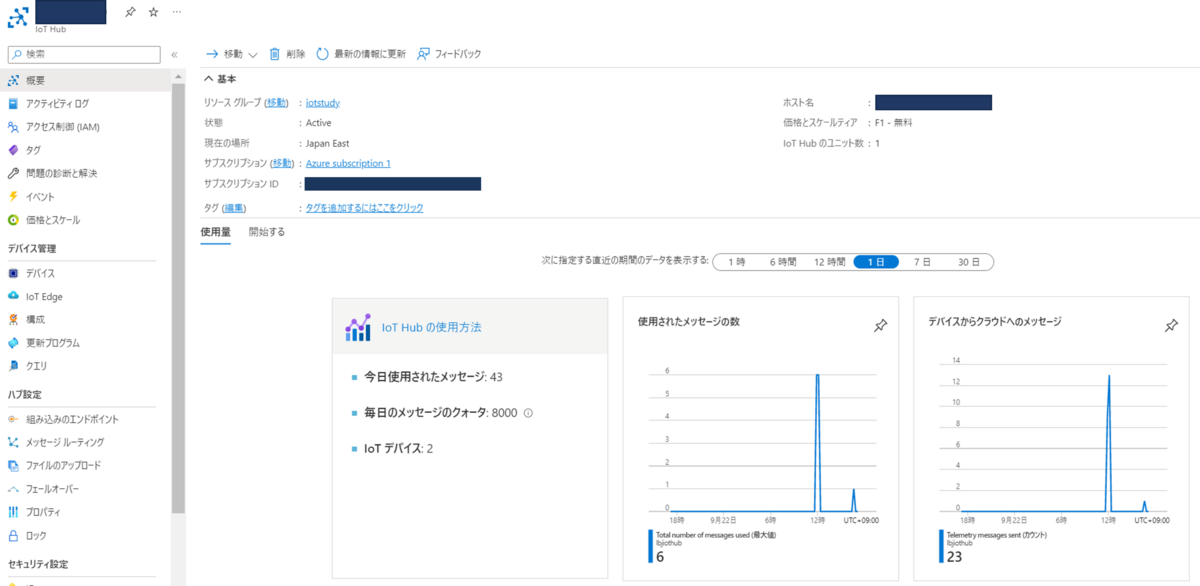1200x586 pixels.
Task: Pin the IoT Hub resource using the pushpin icon
Action: pos(131,12)
